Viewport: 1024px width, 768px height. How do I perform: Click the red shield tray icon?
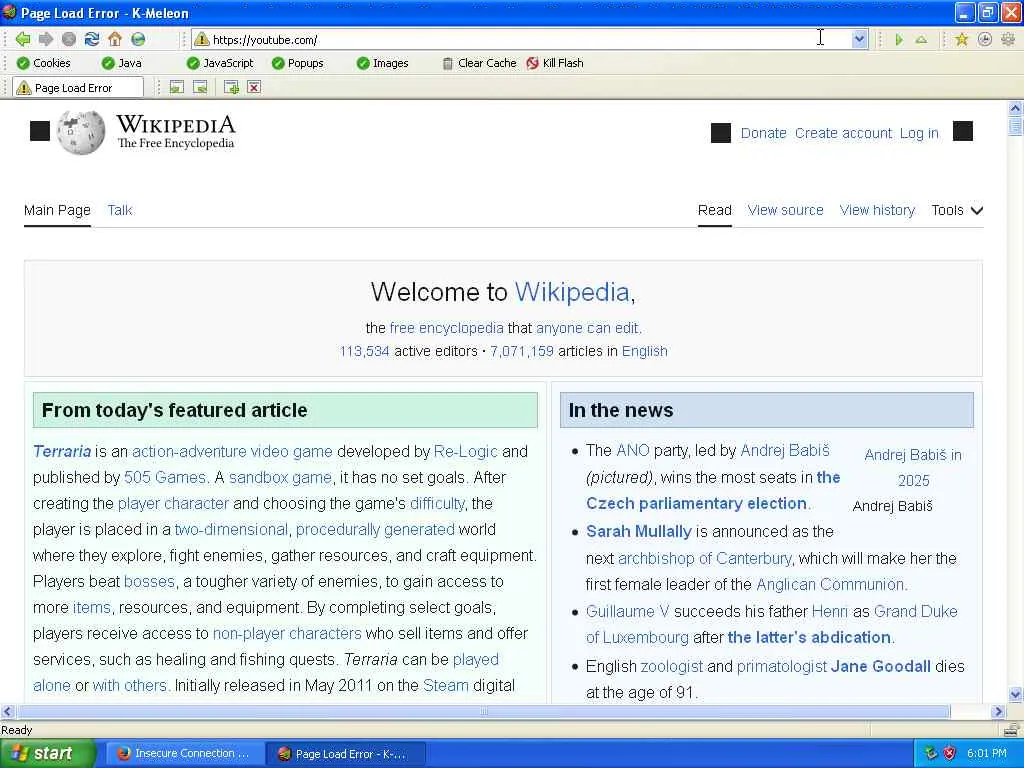[950, 754]
